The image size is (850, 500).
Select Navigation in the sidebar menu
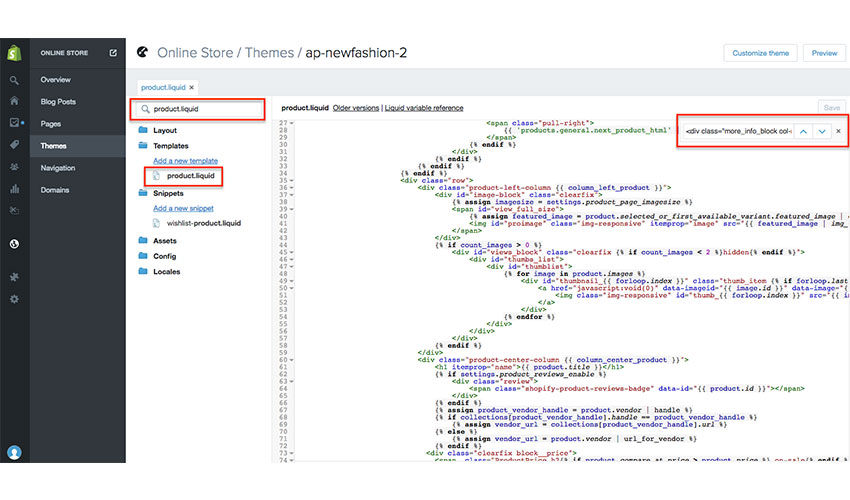(58, 168)
